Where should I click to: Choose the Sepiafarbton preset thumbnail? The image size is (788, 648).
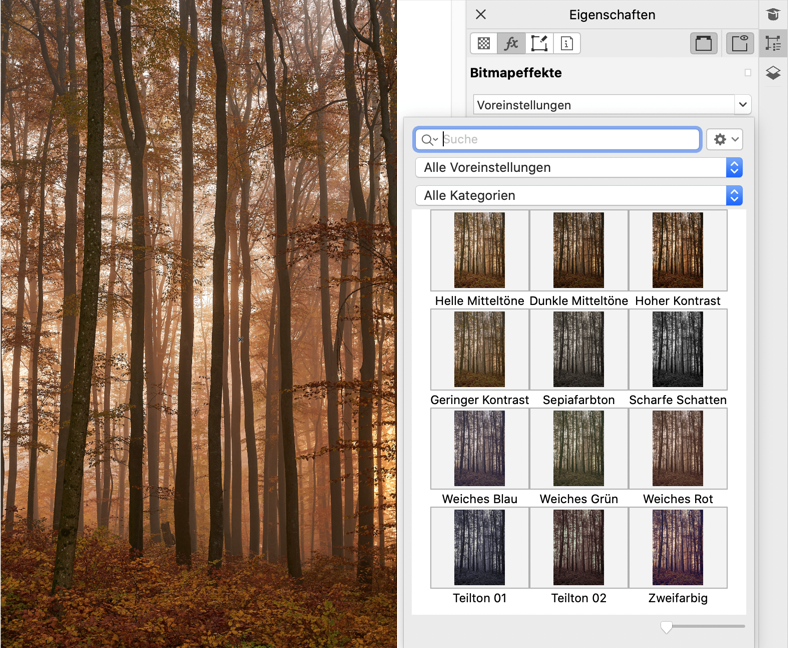(x=579, y=350)
